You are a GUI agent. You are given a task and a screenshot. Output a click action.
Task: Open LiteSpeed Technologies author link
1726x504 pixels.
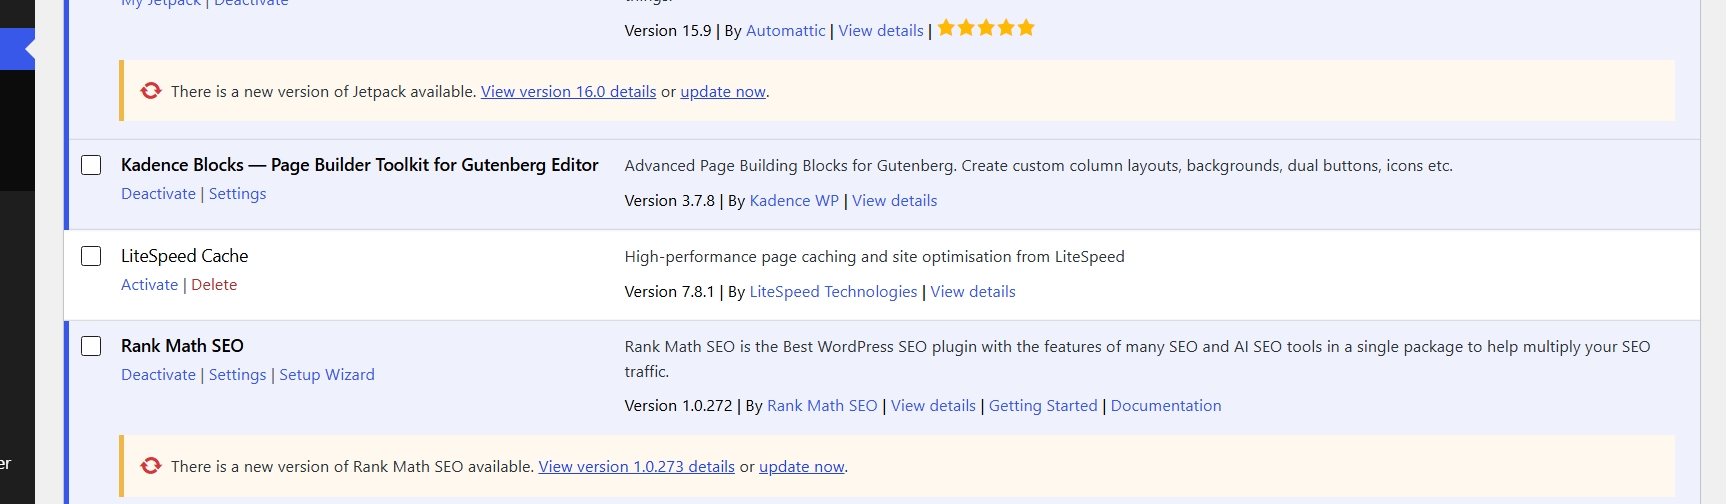click(x=833, y=292)
